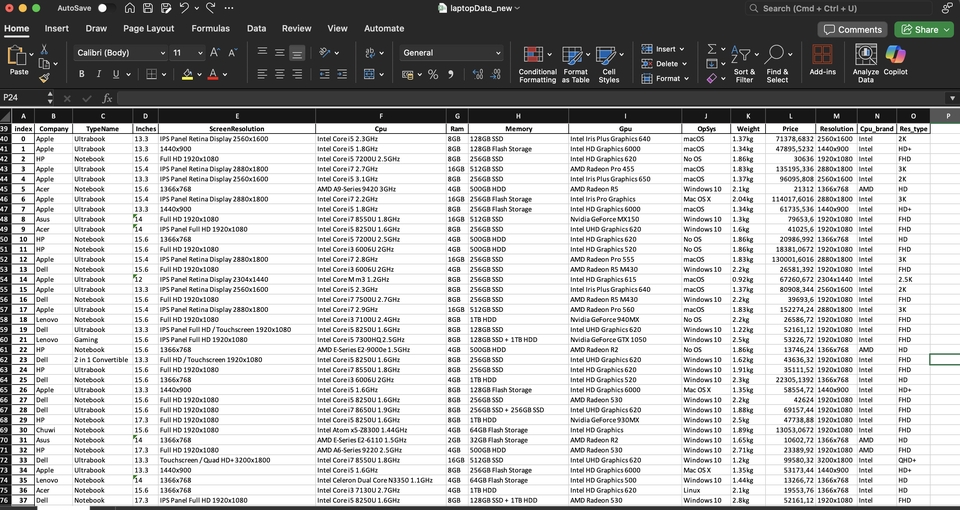
Task: Switch to the Formulas tab
Action: 211,28
